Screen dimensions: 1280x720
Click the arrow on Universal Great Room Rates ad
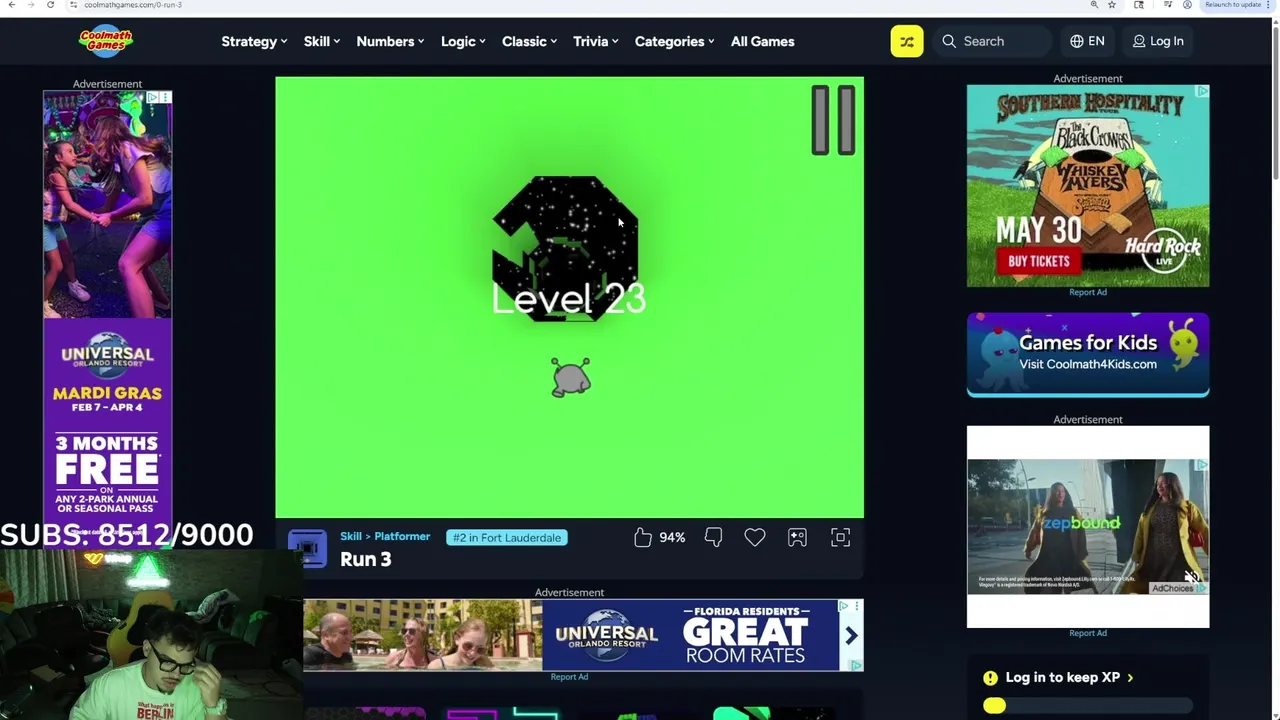[851, 636]
